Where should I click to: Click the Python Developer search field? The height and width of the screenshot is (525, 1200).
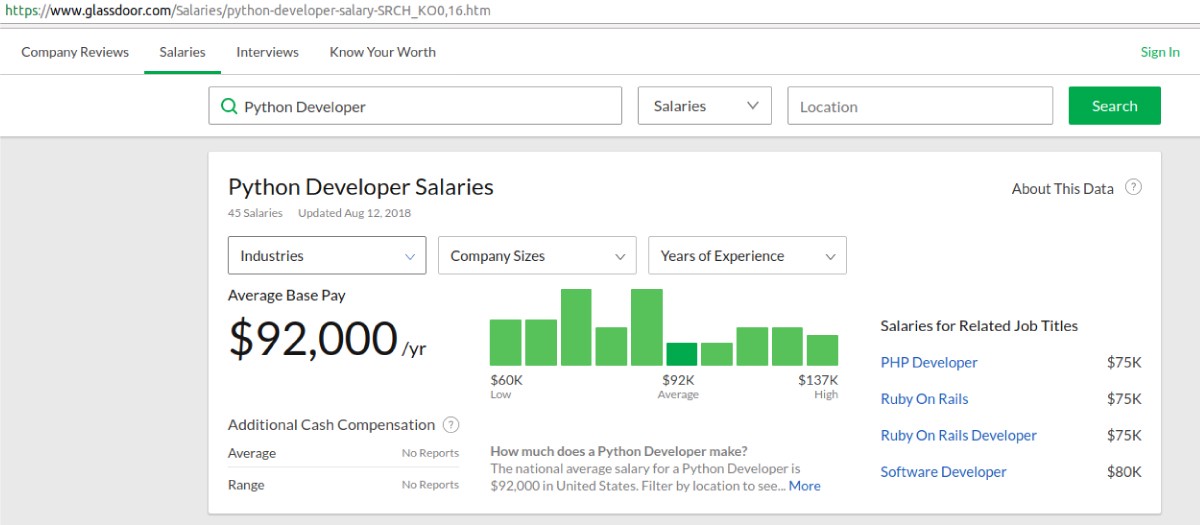click(x=425, y=107)
